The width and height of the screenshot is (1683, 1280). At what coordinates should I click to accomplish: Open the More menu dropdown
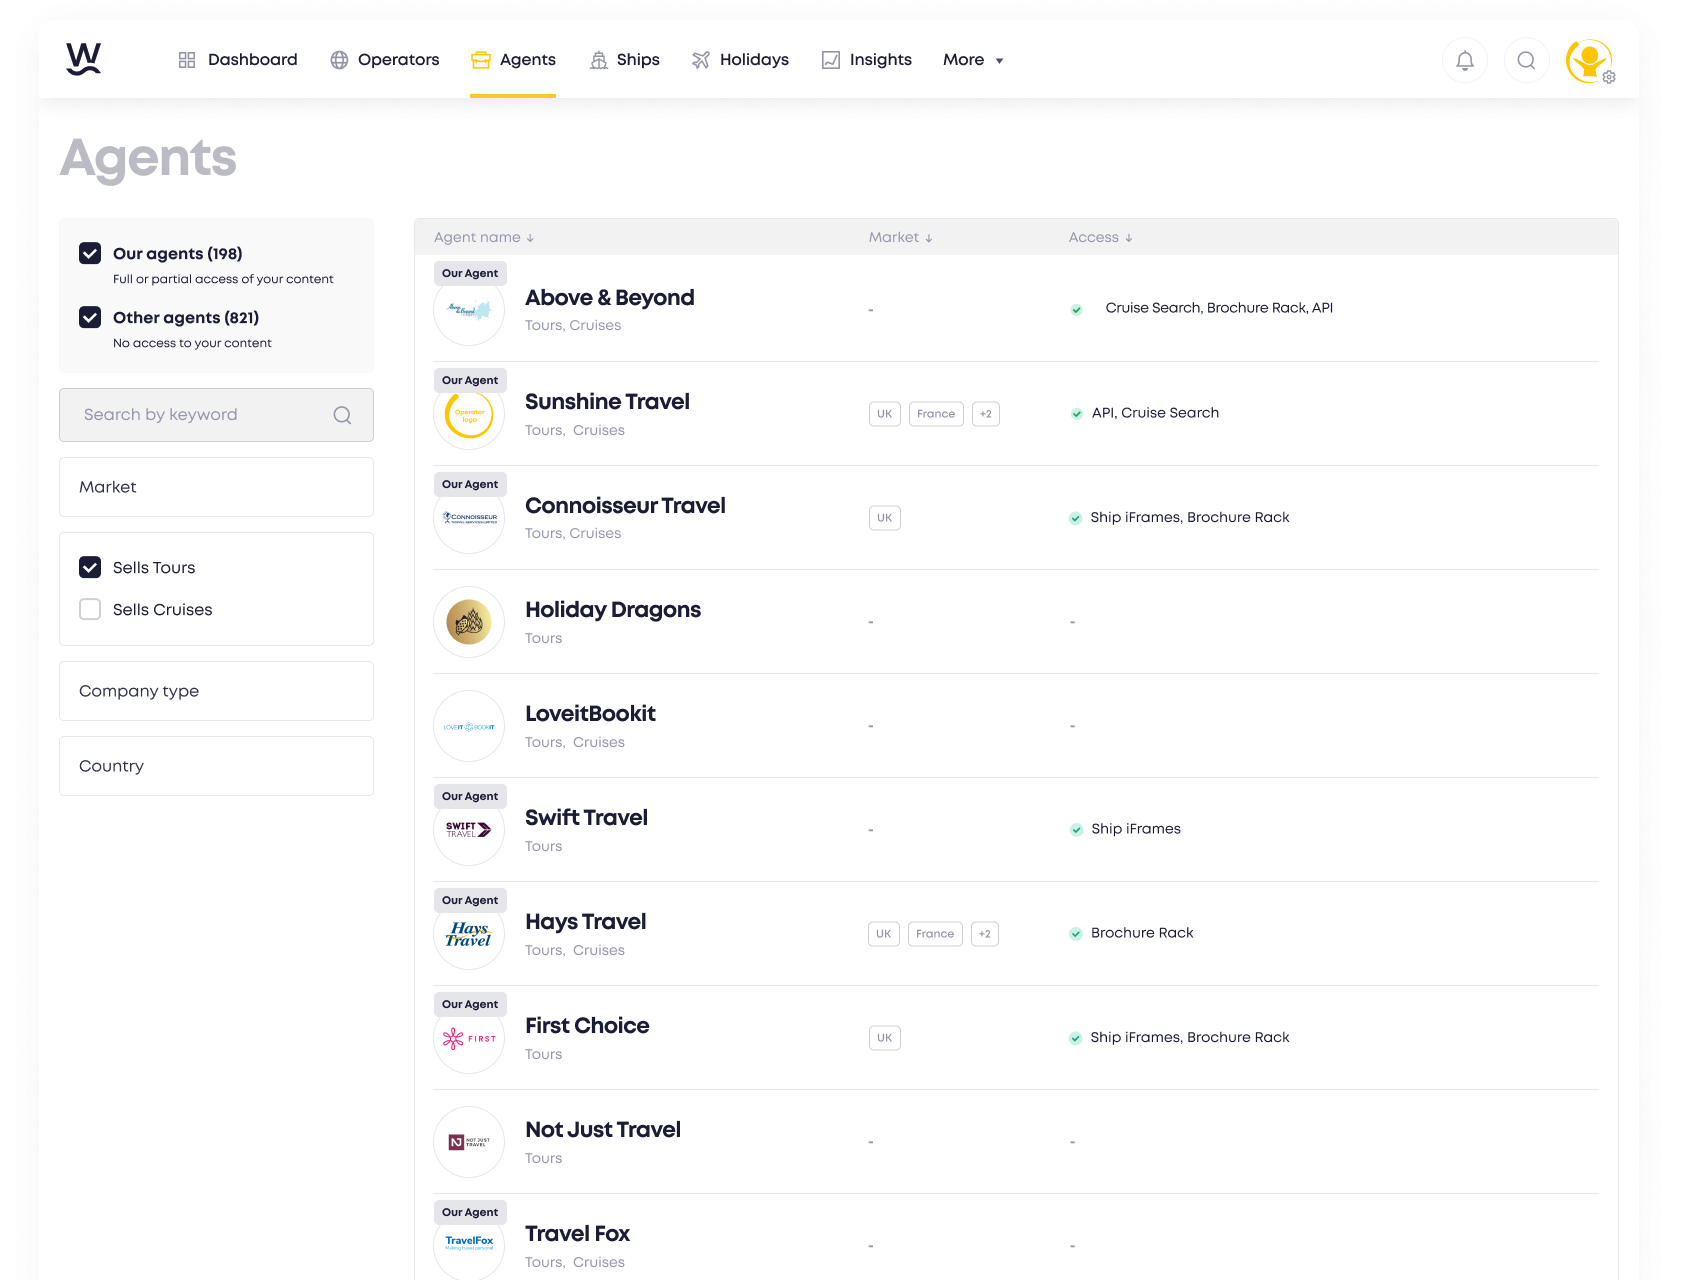tap(973, 60)
